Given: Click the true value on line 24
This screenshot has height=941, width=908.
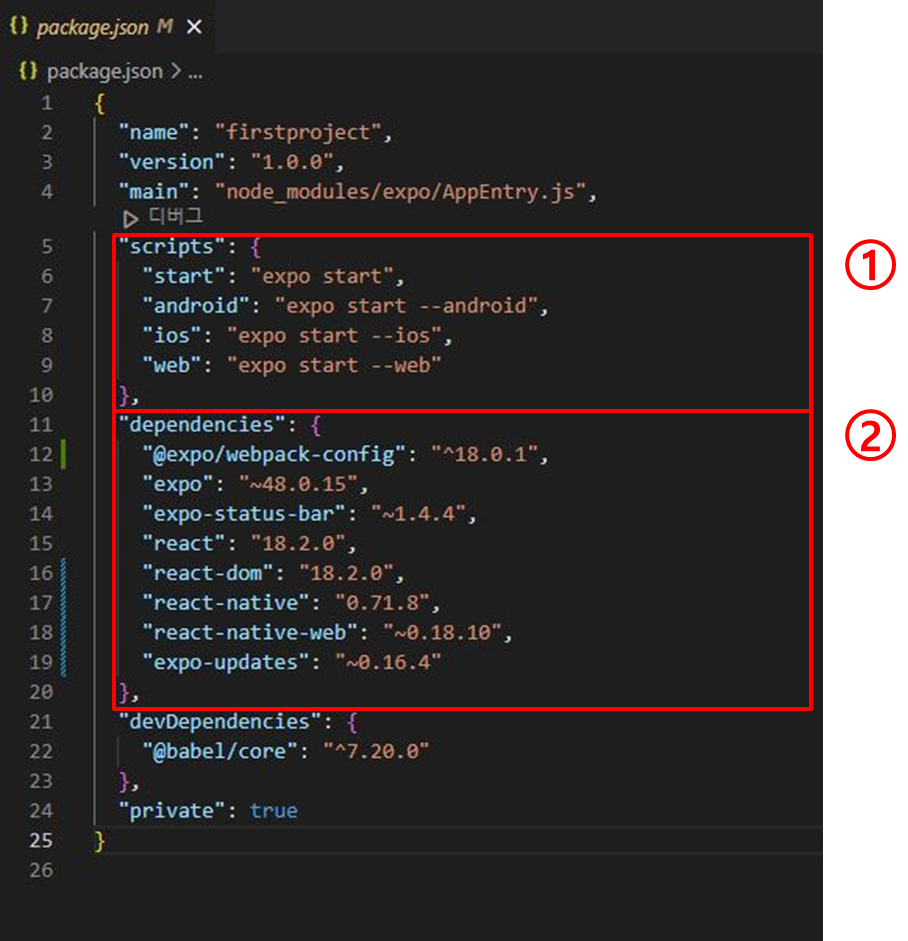Looking at the screenshot, I should [x=274, y=811].
